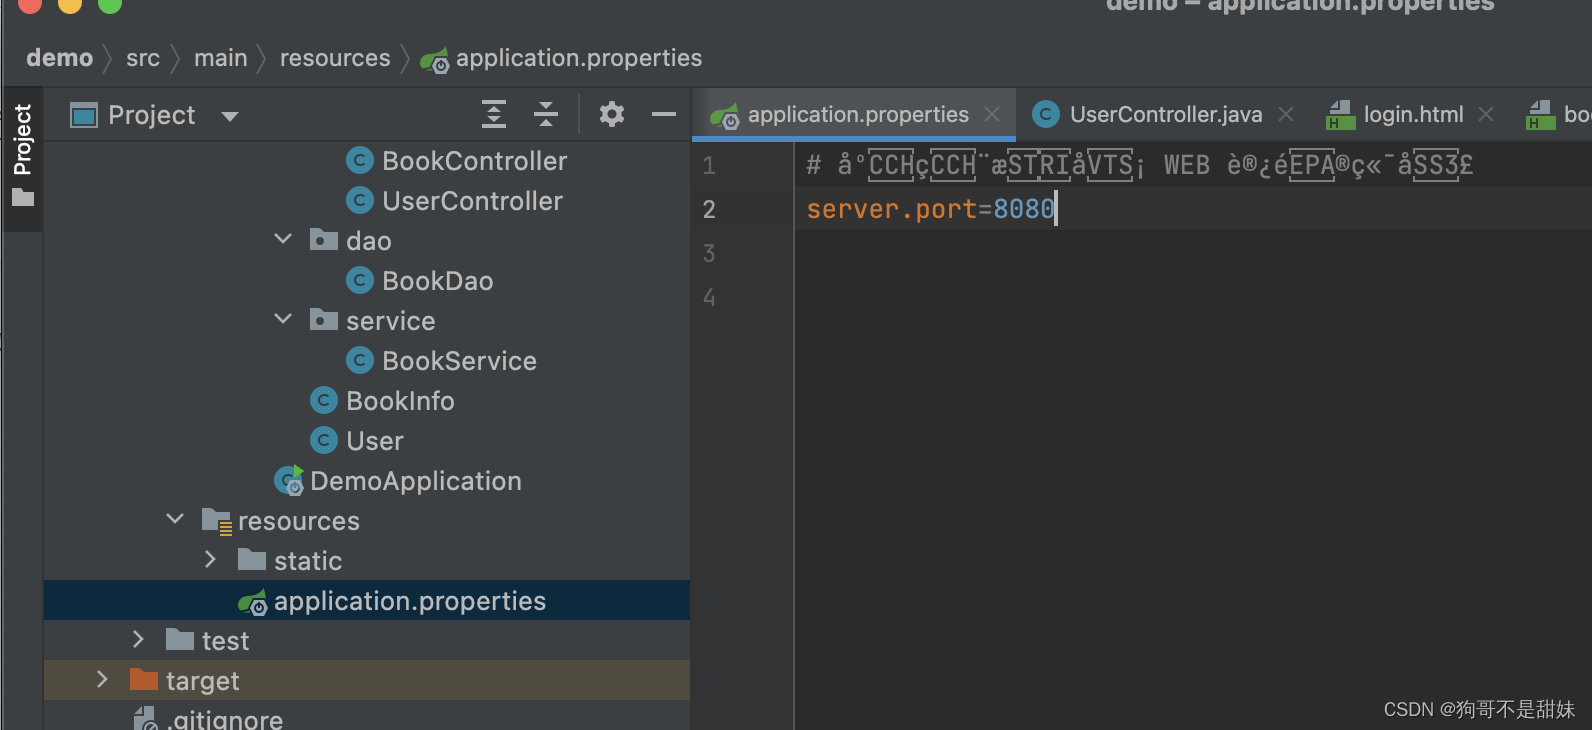1592x730 pixels.
Task: Close the login.html tab
Action: 1486,115
